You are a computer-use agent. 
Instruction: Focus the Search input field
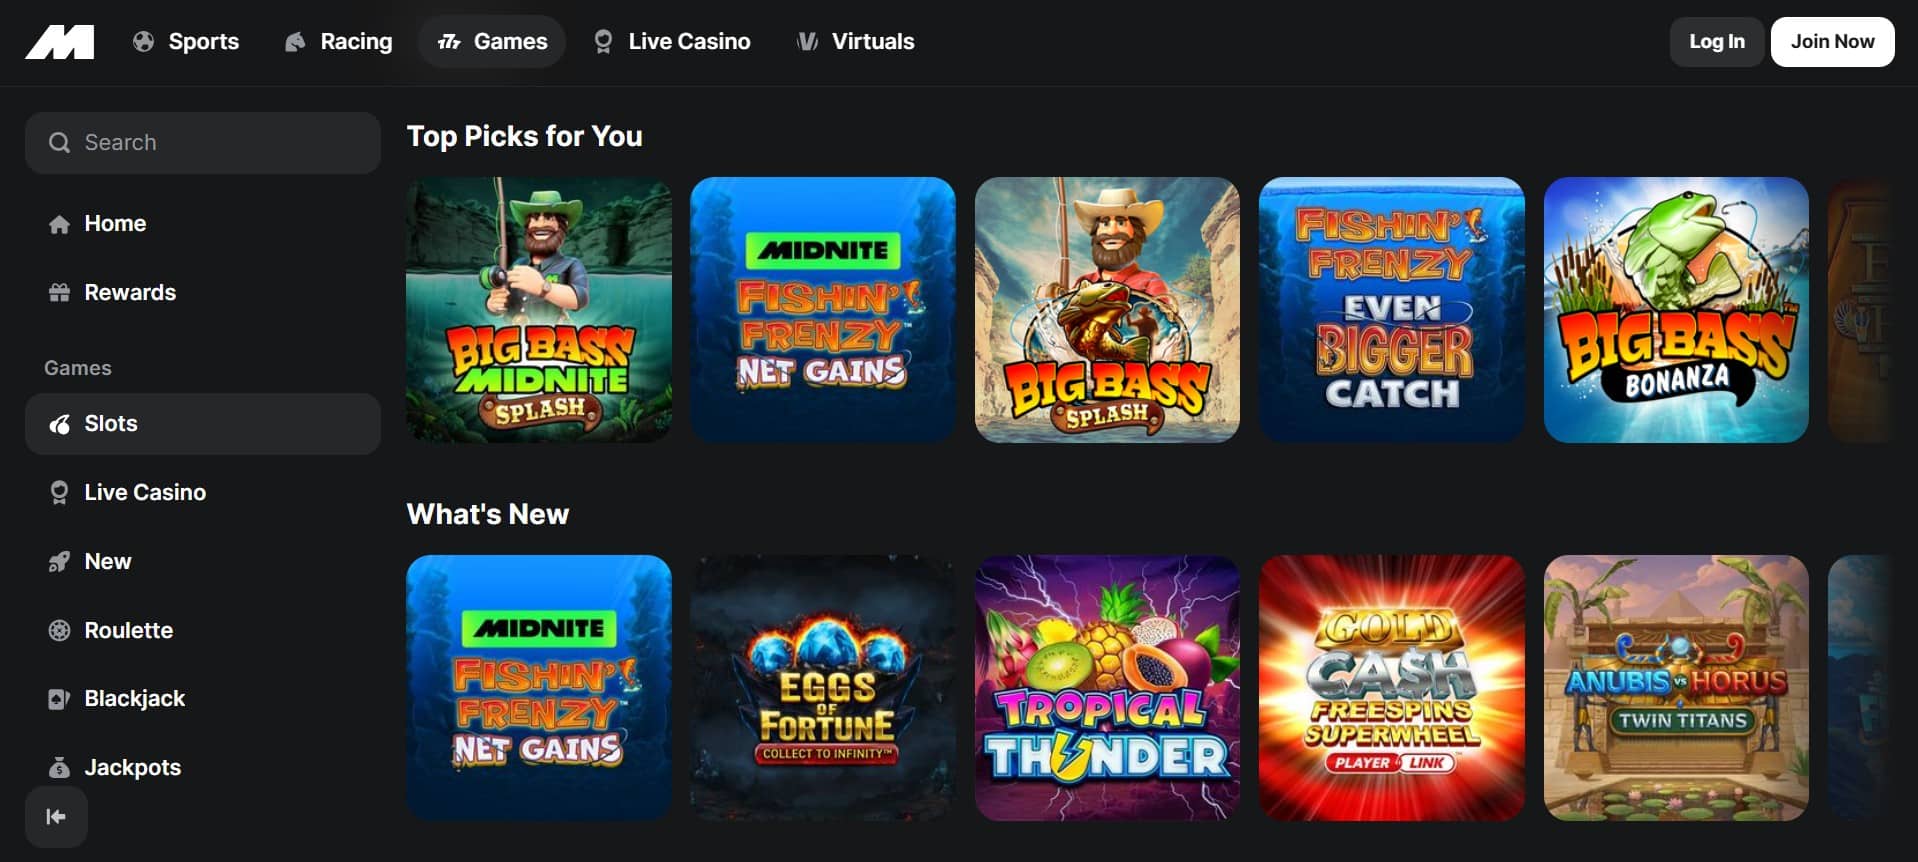click(203, 143)
